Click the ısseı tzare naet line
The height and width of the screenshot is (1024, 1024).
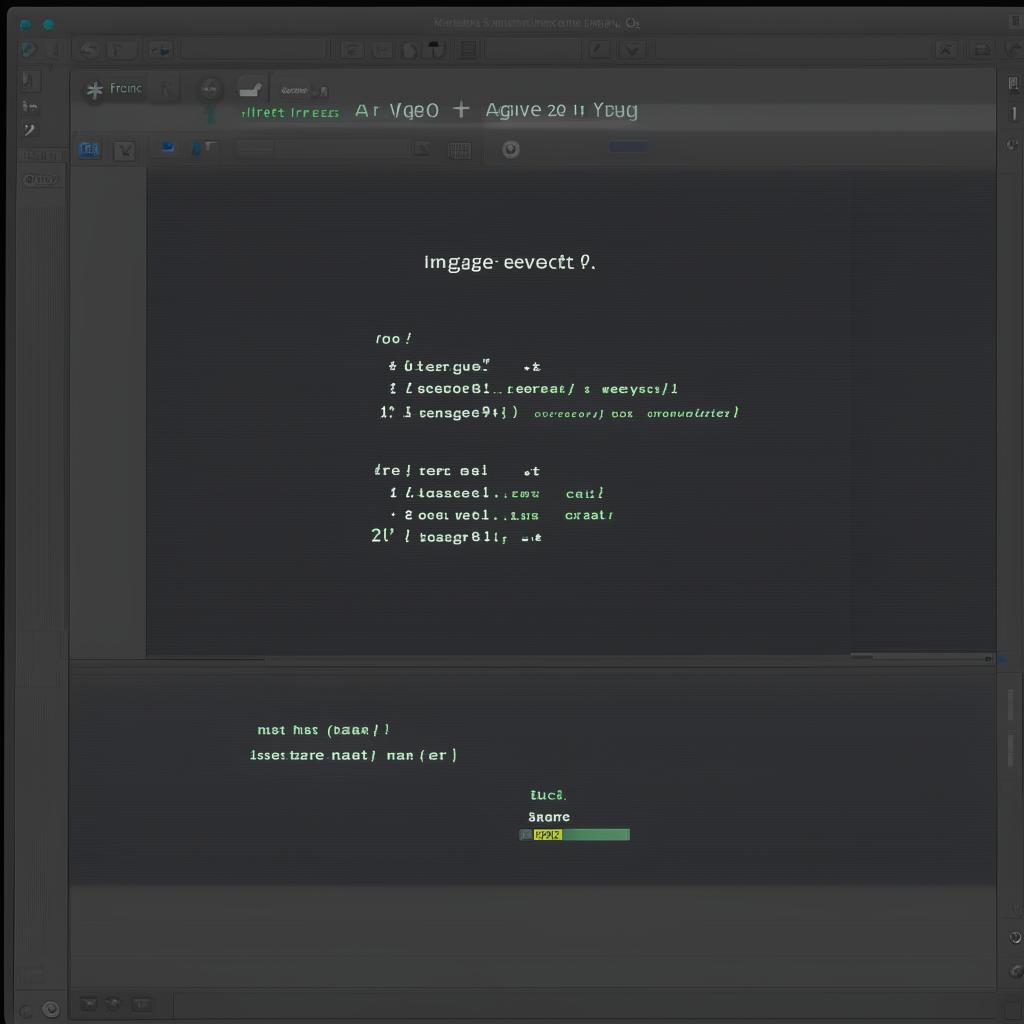(x=353, y=755)
